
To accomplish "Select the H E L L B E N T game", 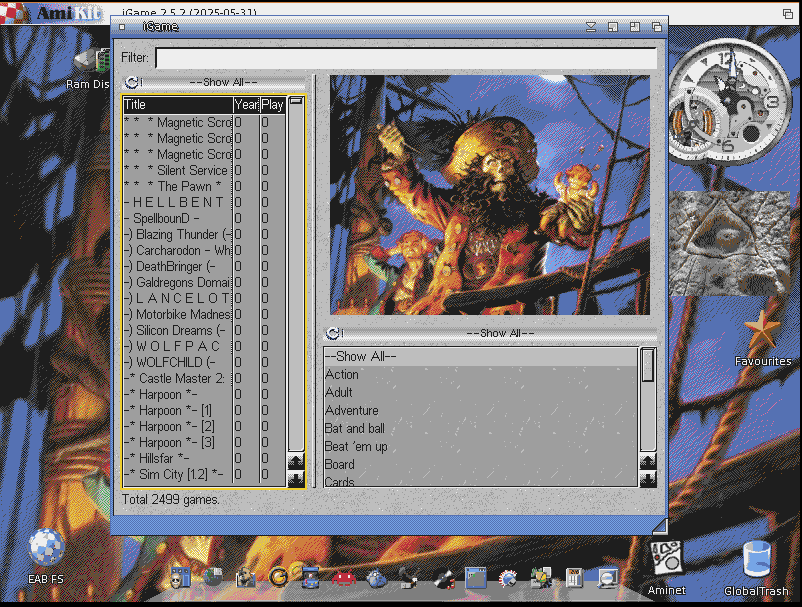I will pos(205,203).
